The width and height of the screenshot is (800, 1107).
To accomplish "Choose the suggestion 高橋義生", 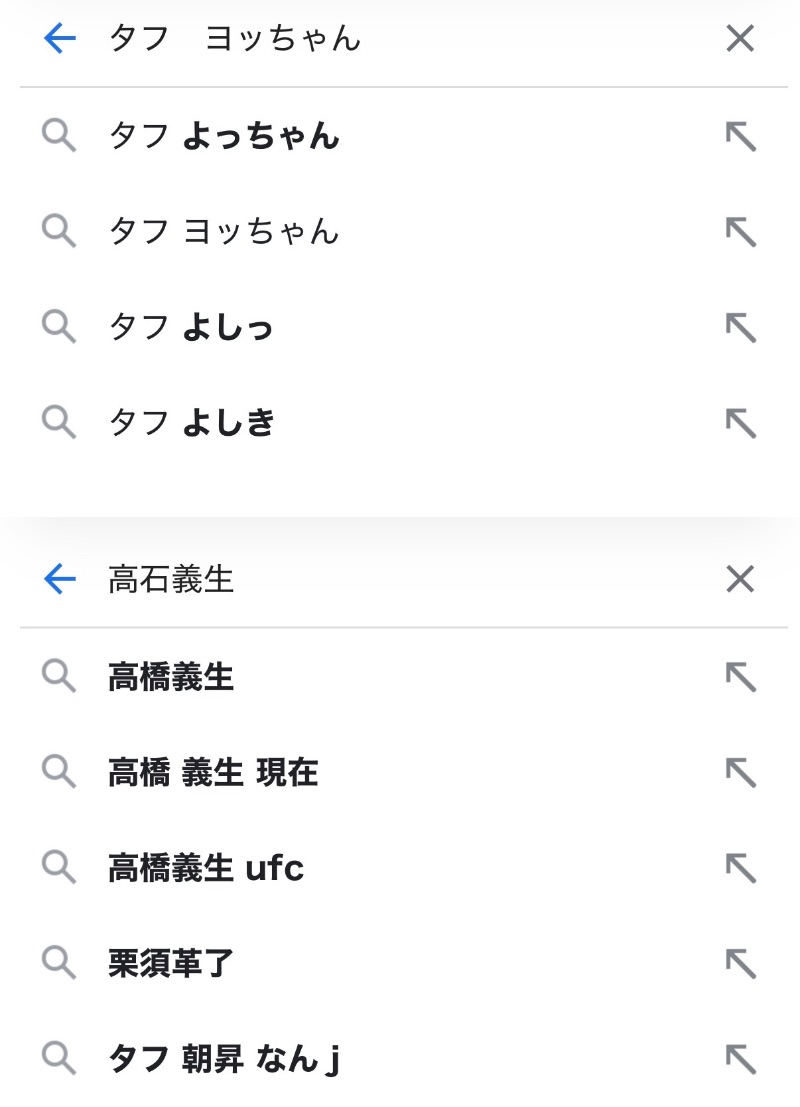I will pyautogui.click(x=171, y=677).
